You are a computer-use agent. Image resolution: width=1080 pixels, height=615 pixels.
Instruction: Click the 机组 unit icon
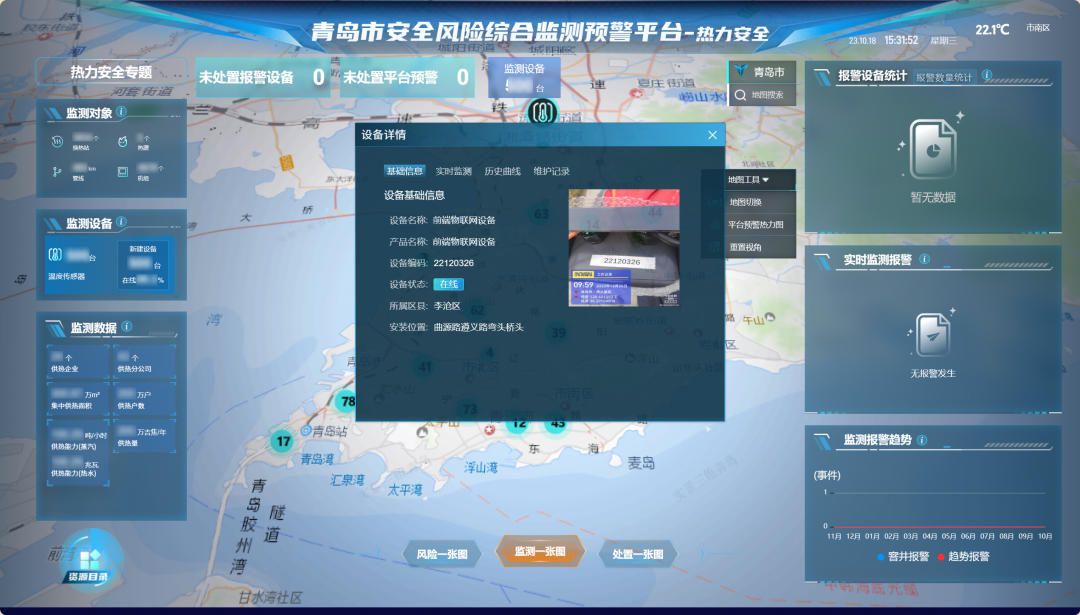tap(124, 170)
